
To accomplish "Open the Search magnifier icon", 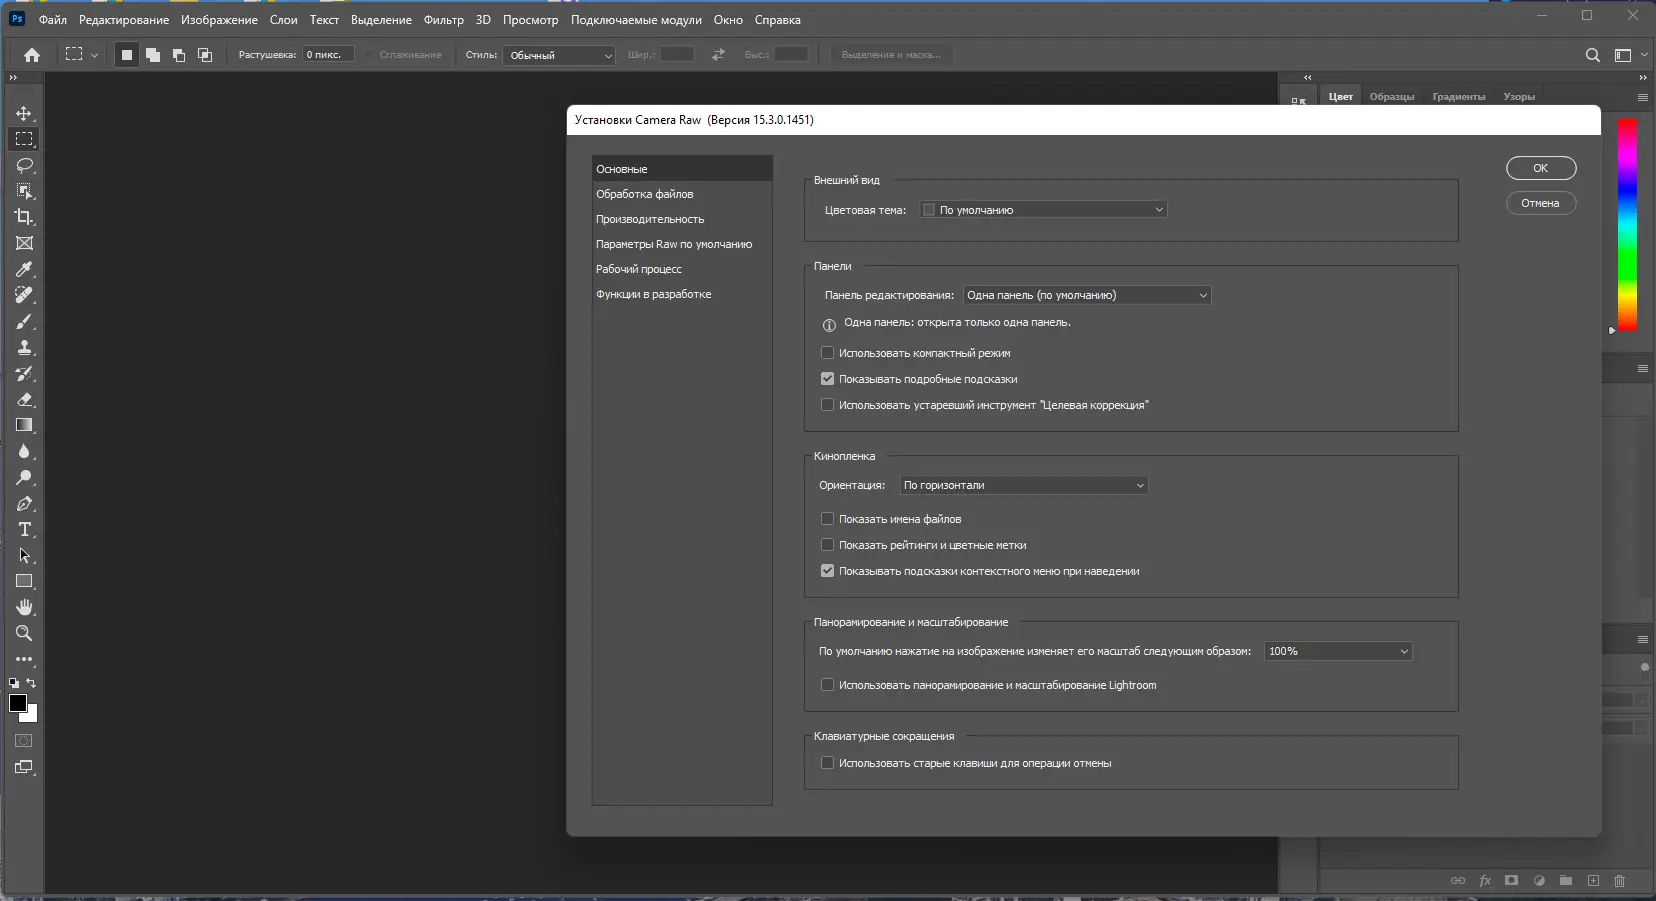I will 1593,55.
